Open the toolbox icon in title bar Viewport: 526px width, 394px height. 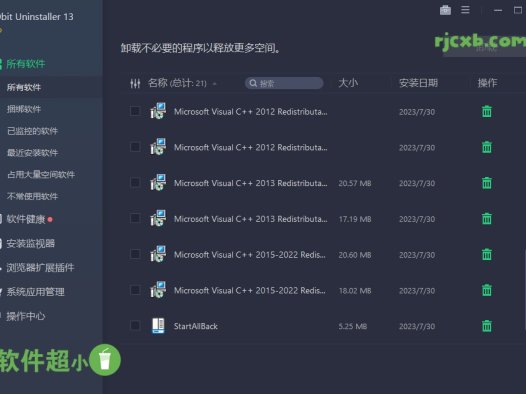[445, 10]
